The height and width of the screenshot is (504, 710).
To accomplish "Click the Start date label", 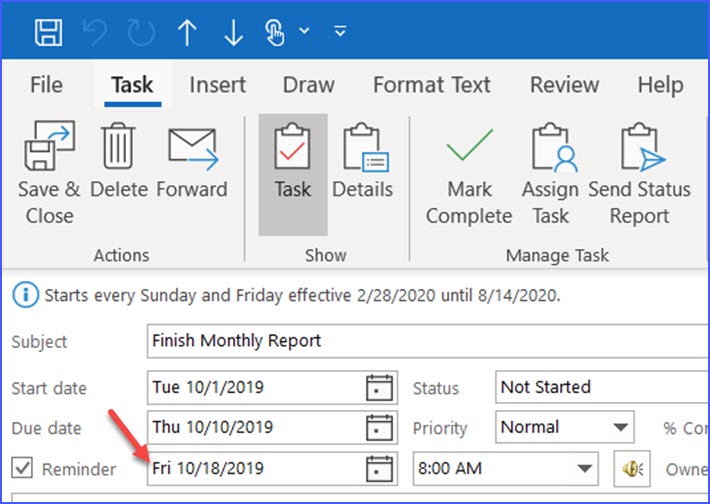I will [x=49, y=389].
